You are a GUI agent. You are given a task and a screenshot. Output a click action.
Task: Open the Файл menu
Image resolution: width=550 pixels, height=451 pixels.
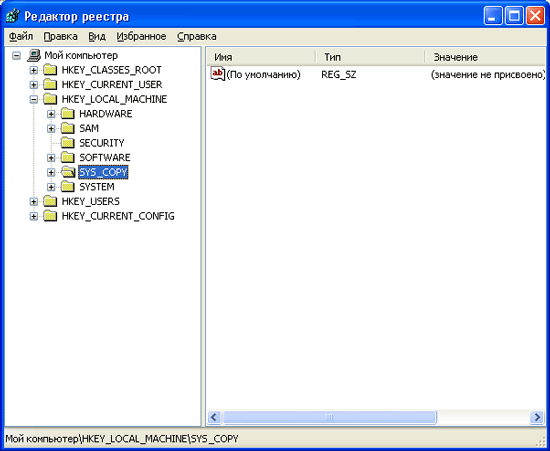(21, 36)
